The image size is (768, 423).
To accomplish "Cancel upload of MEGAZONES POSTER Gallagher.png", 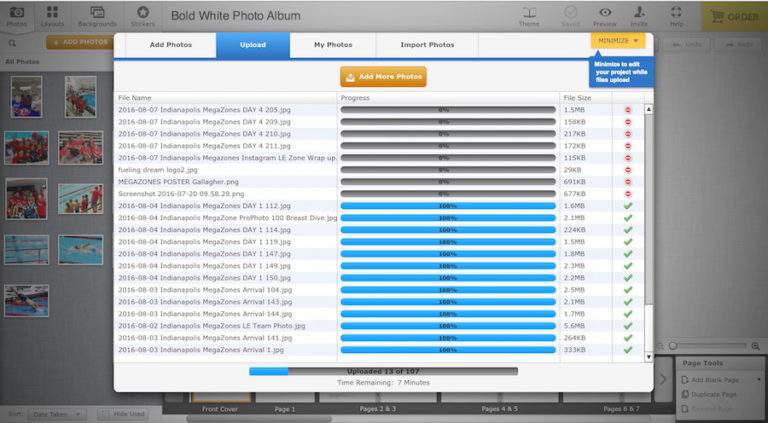I will [628, 182].
